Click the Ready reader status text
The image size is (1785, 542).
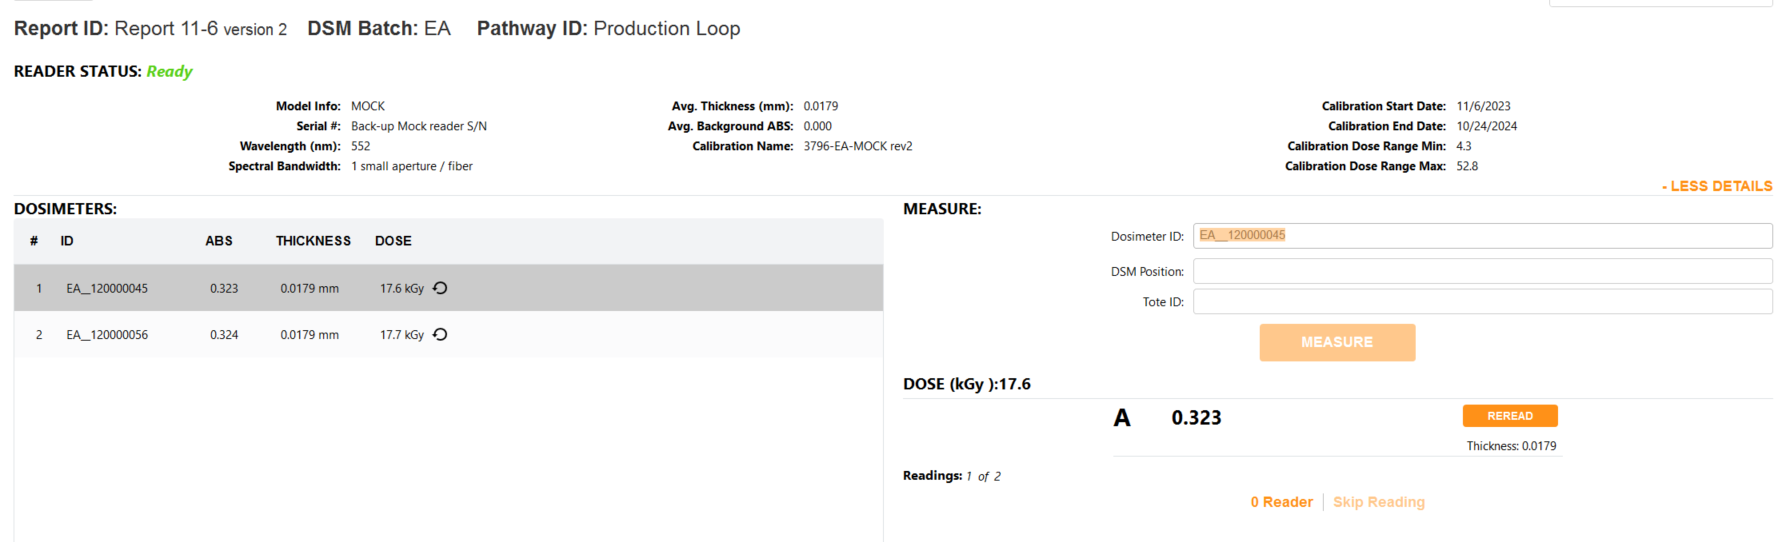pyautogui.click(x=169, y=72)
